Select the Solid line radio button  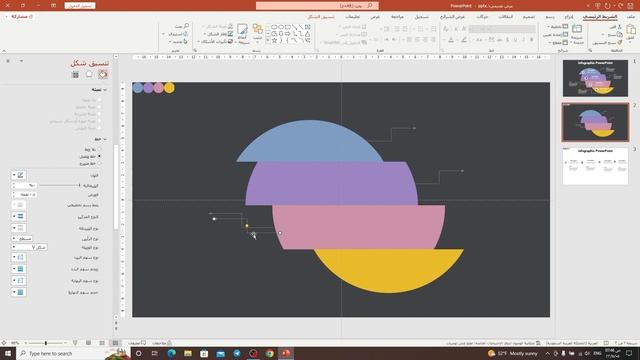[x=99, y=156]
